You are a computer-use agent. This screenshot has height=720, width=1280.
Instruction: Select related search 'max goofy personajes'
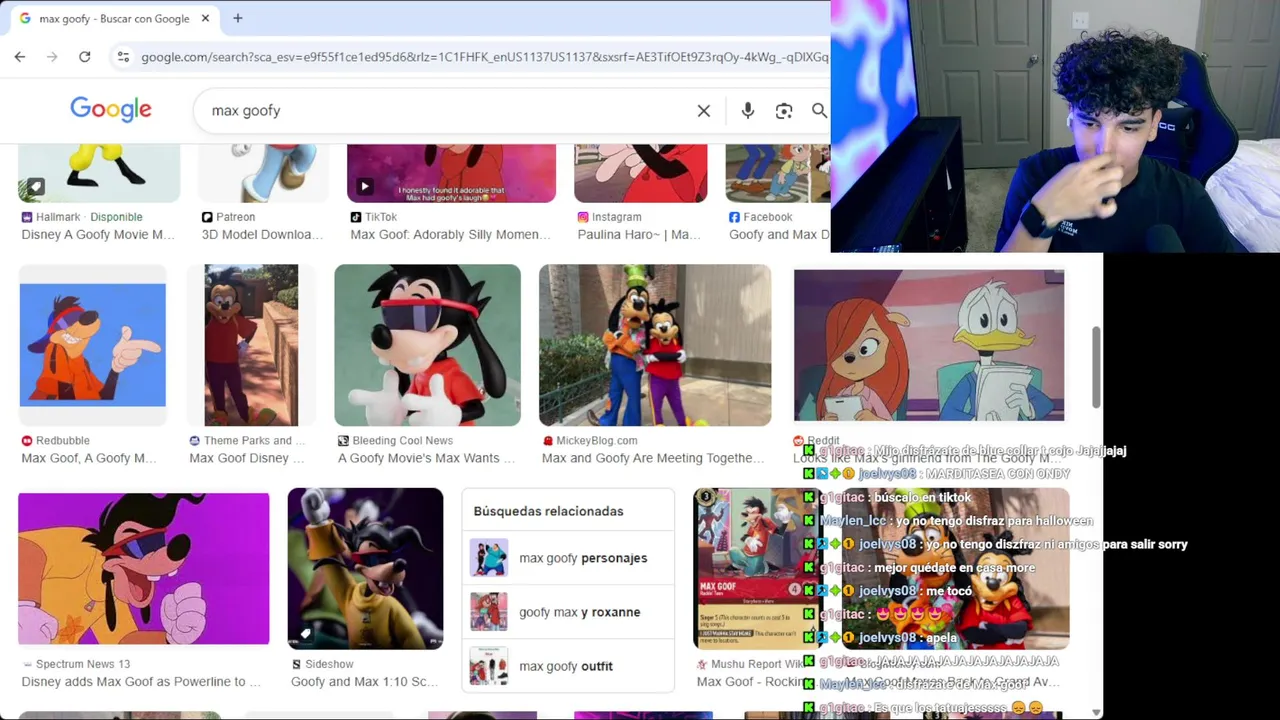568,558
